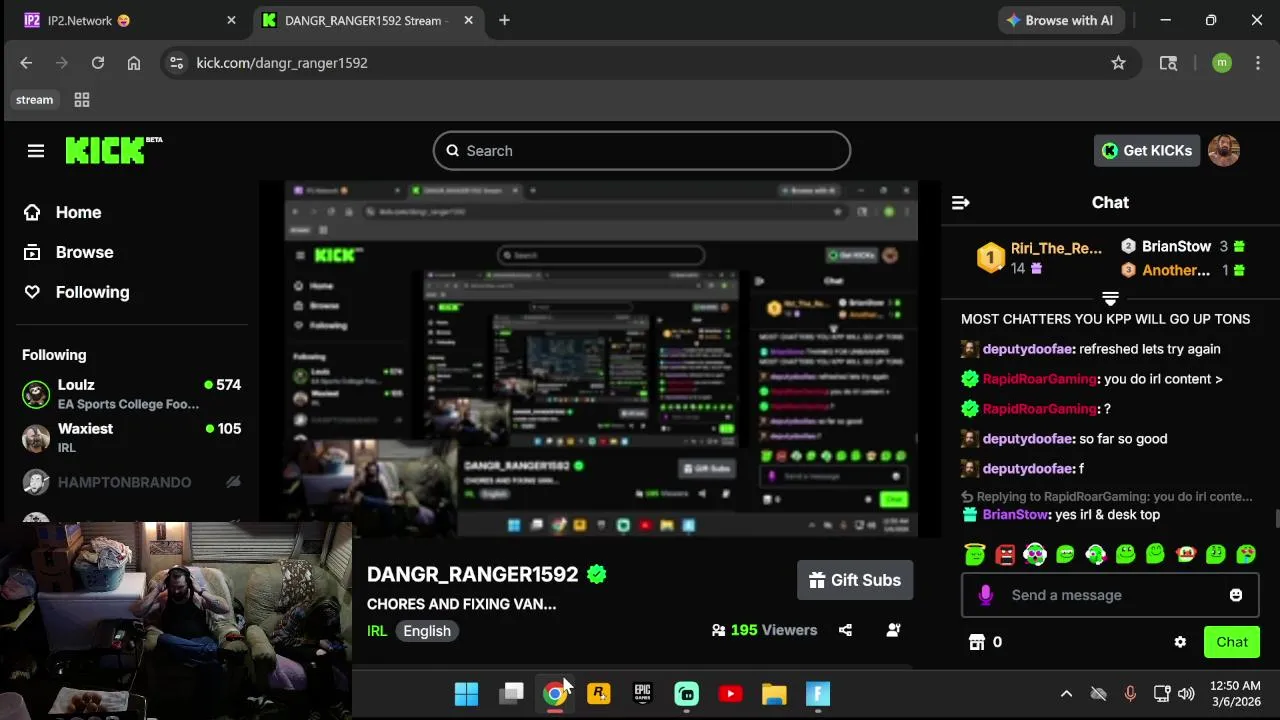The image size is (1280, 720).
Task: Click the stream video player
Action: (x=600, y=358)
